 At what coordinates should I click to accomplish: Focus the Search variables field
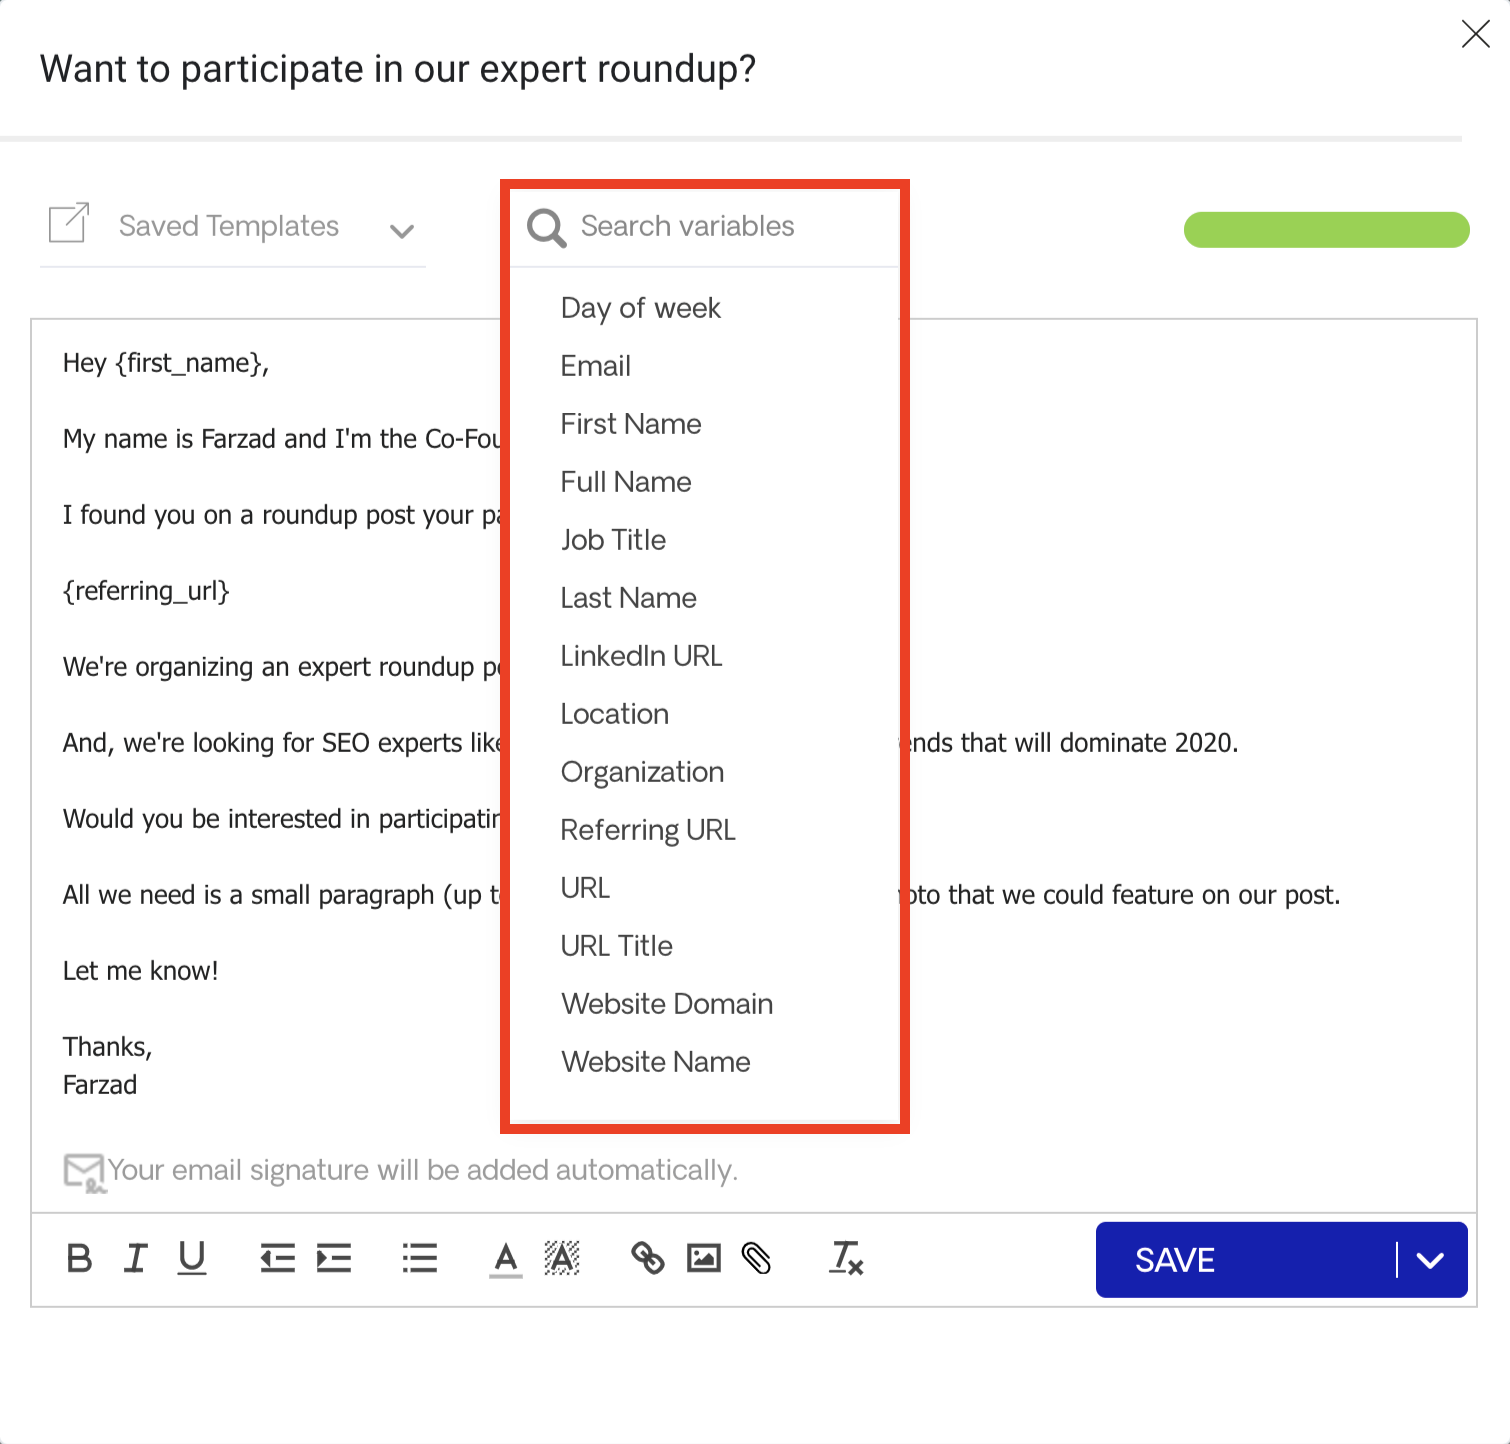click(704, 226)
